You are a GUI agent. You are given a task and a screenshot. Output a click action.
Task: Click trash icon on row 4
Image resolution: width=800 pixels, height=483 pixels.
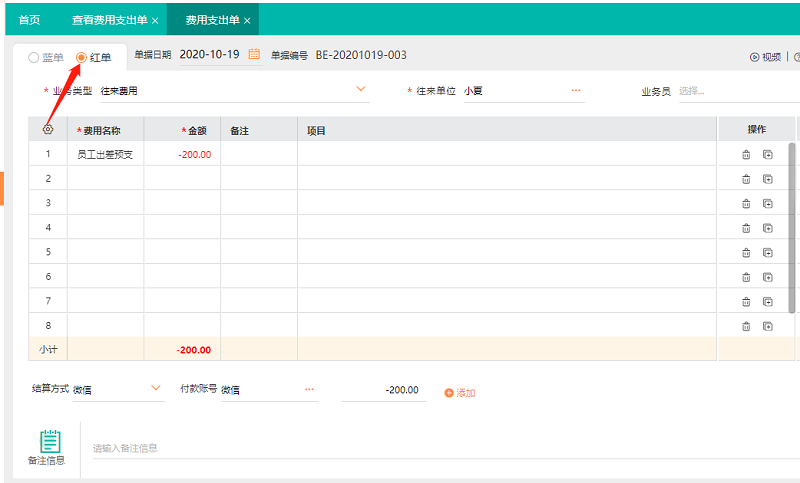coord(746,228)
